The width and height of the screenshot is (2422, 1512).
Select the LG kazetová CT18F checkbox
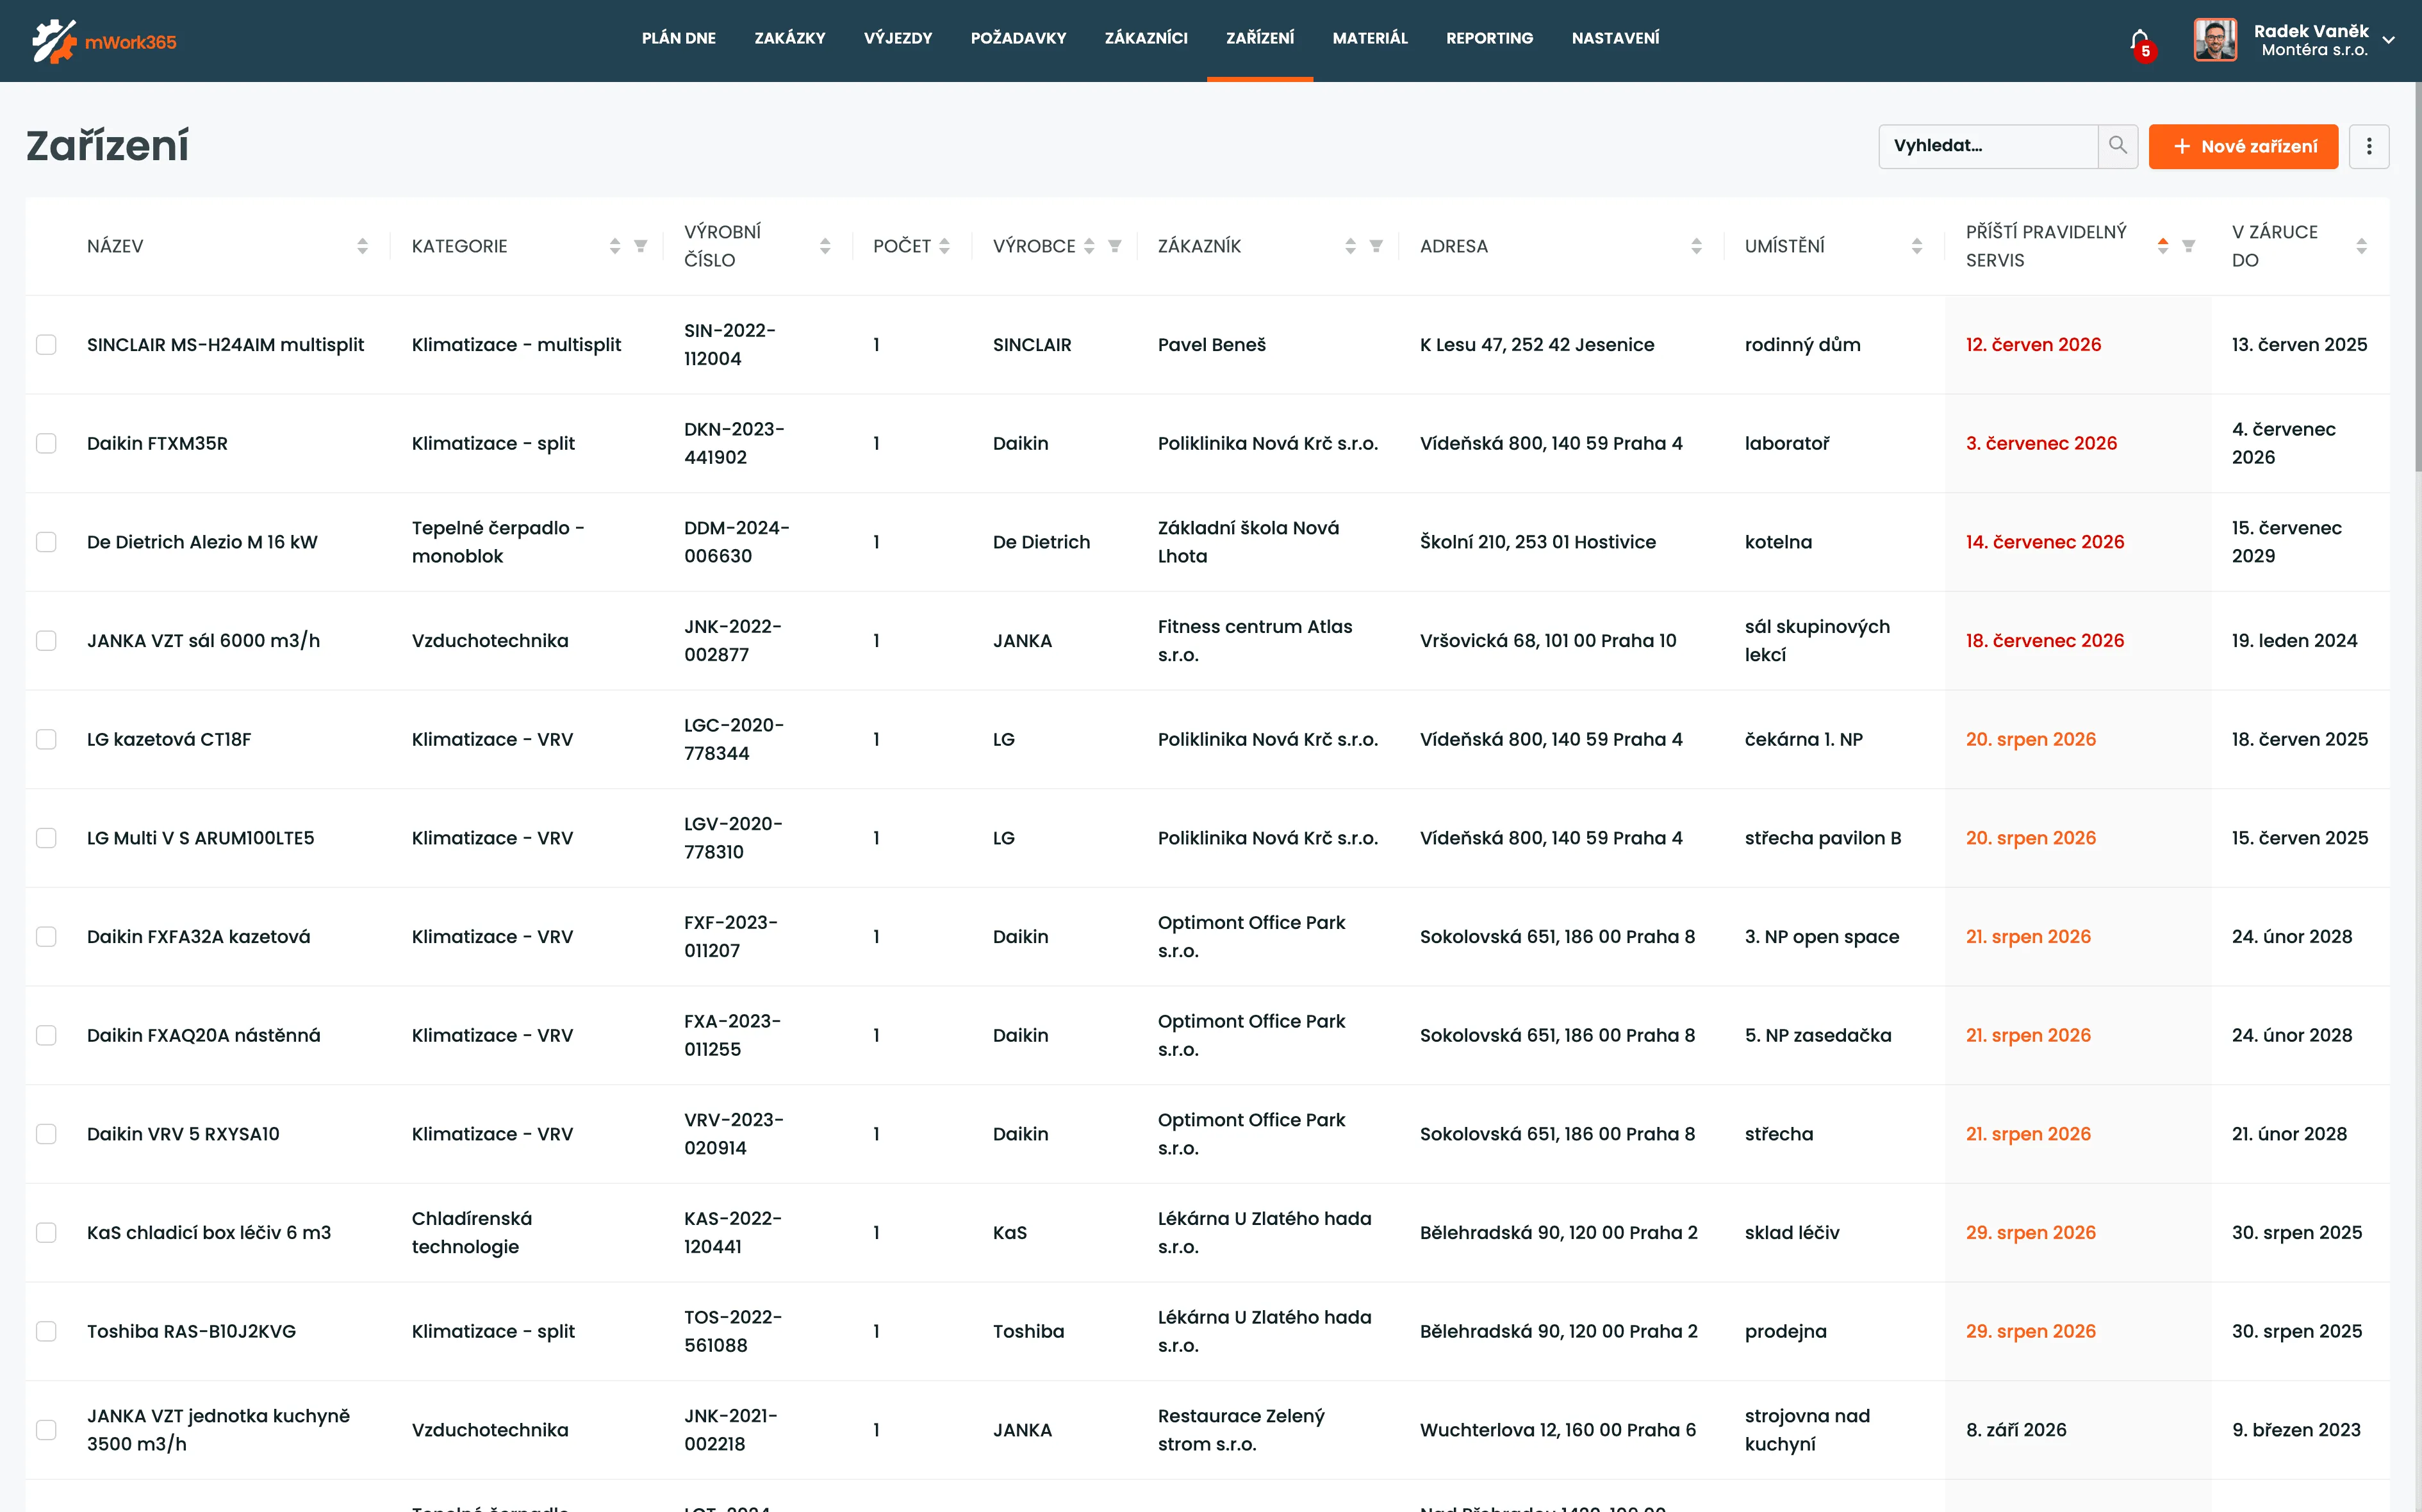point(46,740)
